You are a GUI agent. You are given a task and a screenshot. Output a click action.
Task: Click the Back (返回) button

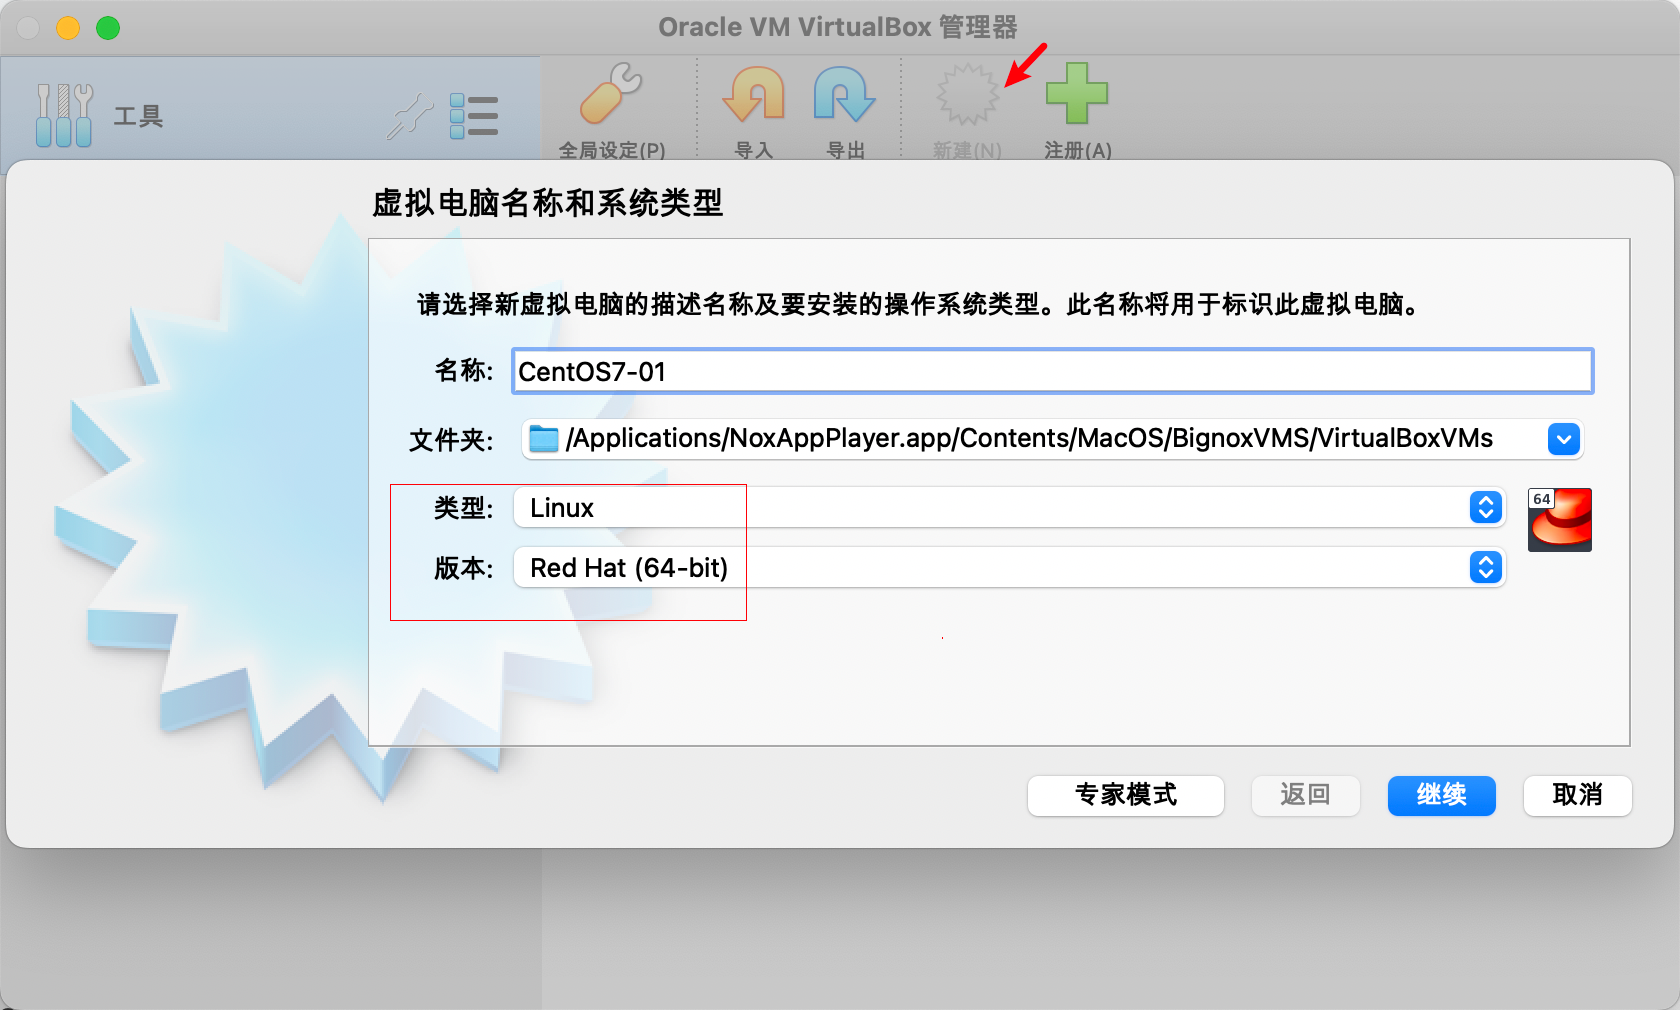(1306, 796)
